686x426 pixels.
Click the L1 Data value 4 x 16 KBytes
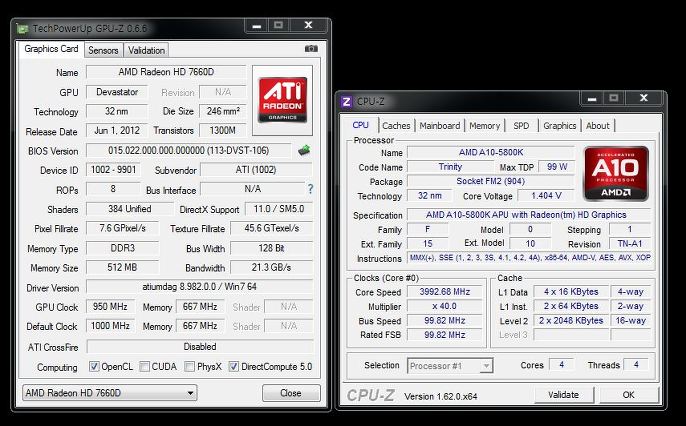point(571,292)
